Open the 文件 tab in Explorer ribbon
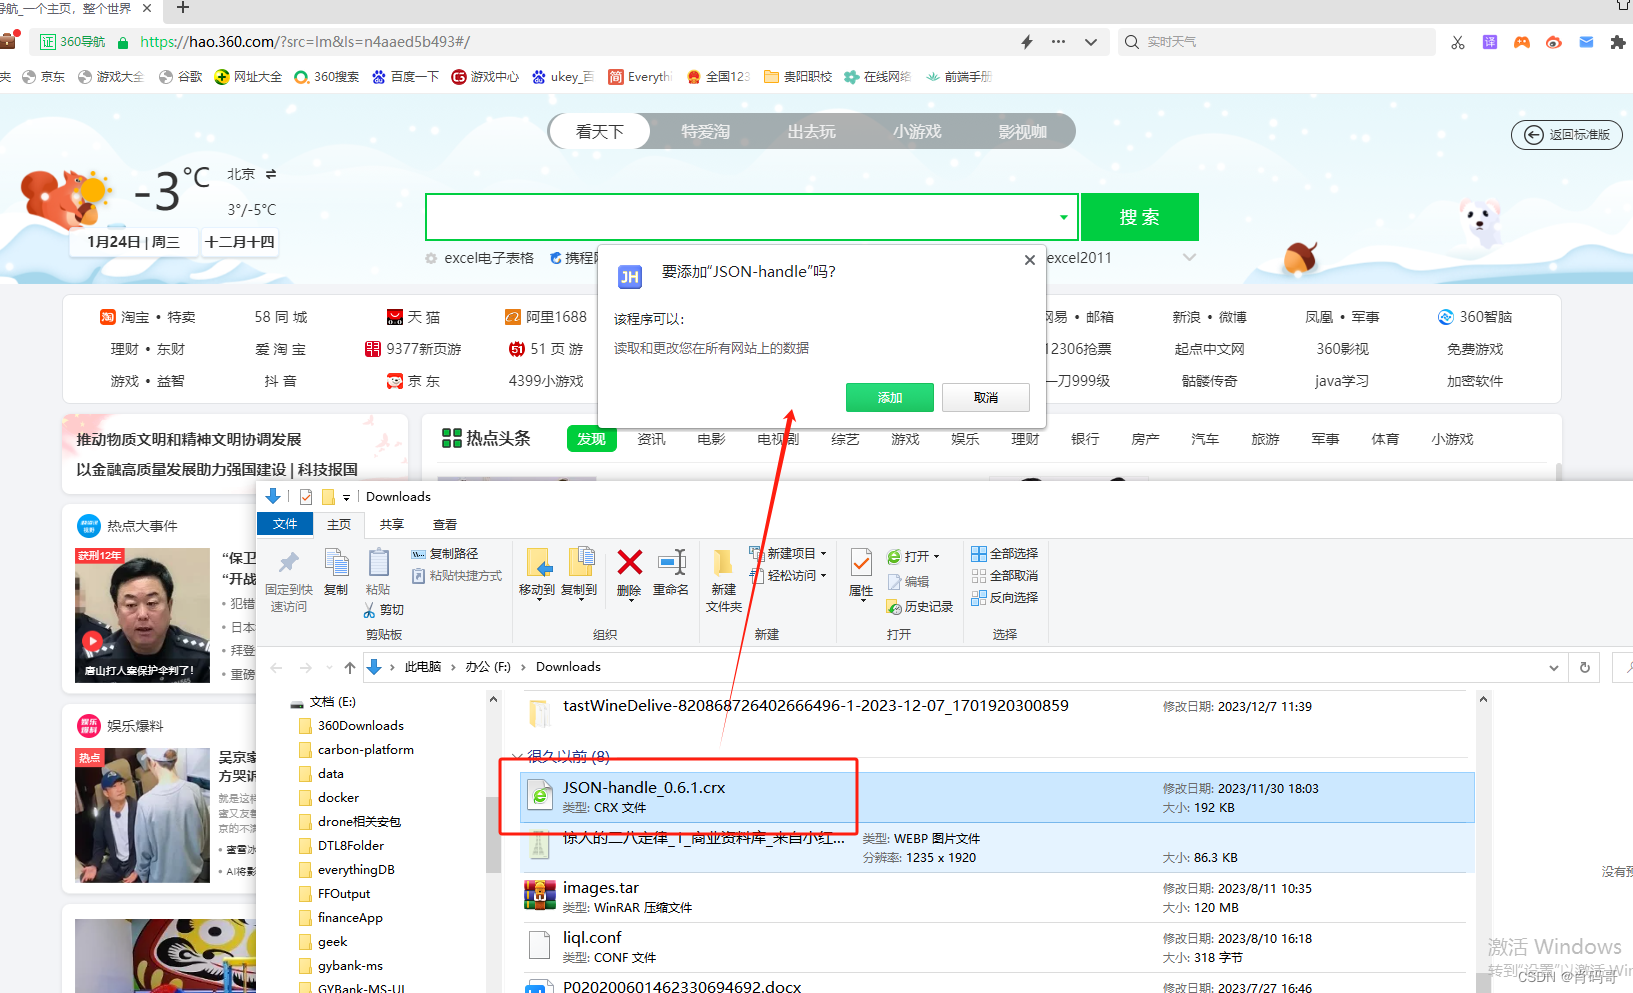This screenshot has width=1633, height=993. [x=285, y=524]
